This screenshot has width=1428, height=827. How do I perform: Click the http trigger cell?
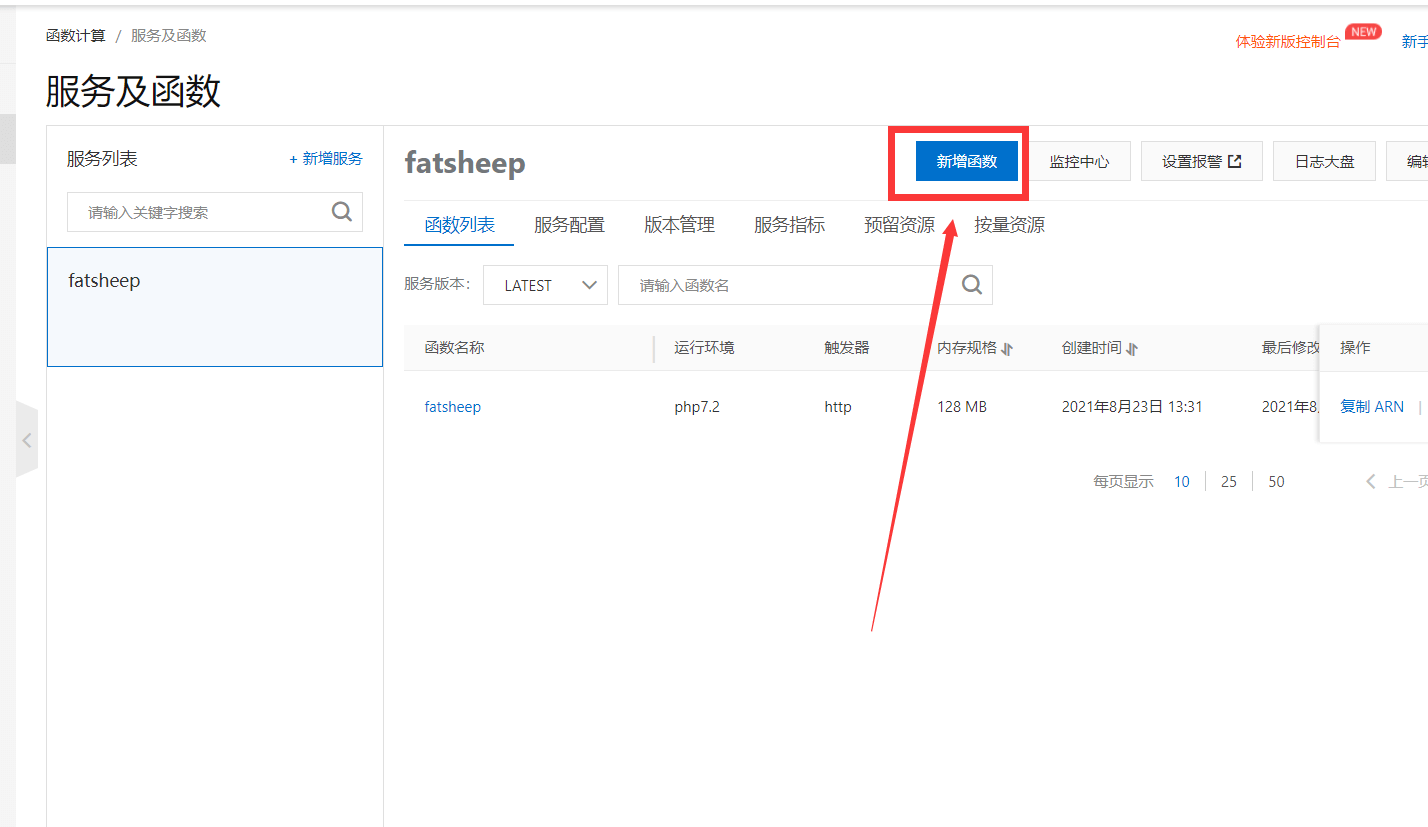coord(838,407)
